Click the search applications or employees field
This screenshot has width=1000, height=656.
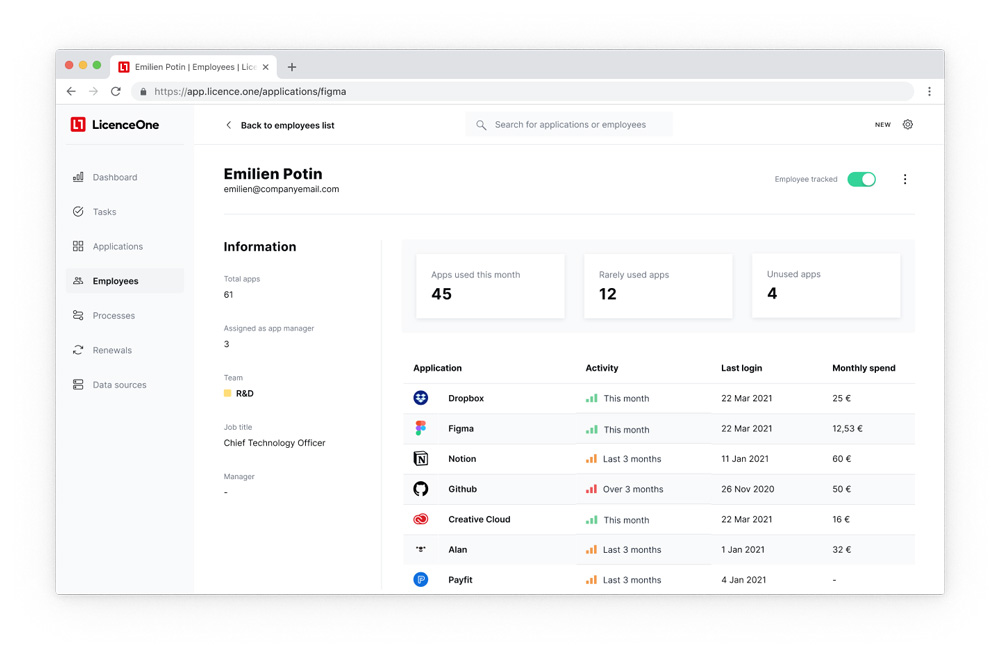coord(569,124)
